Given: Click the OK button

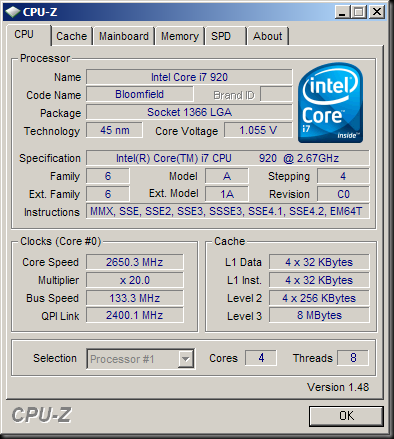Looking at the screenshot, I should (x=346, y=416).
